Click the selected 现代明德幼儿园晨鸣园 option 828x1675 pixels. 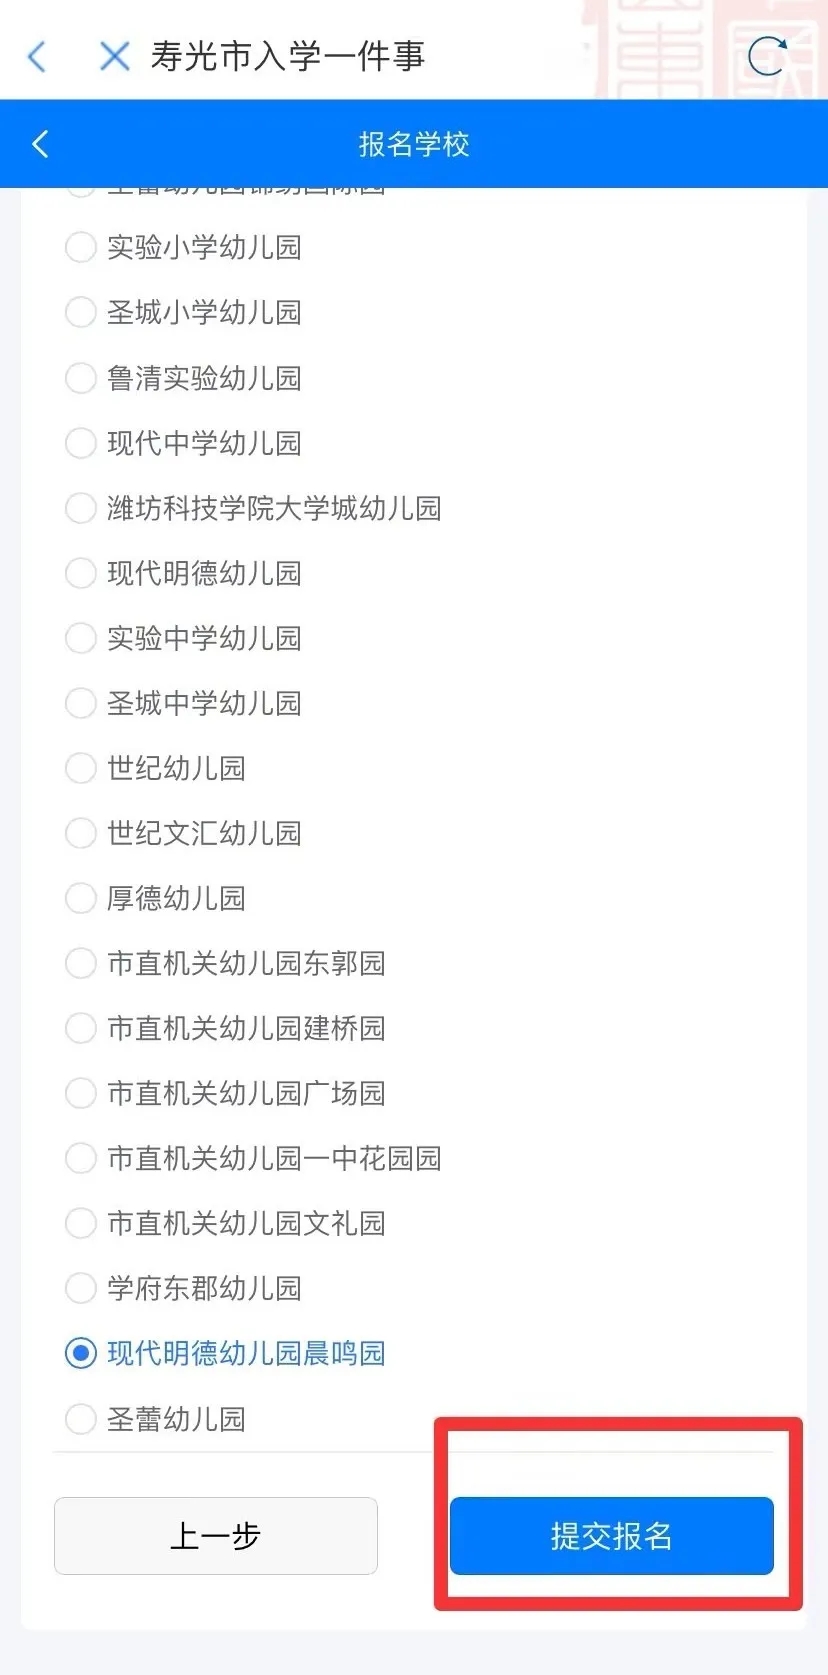(80, 1353)
